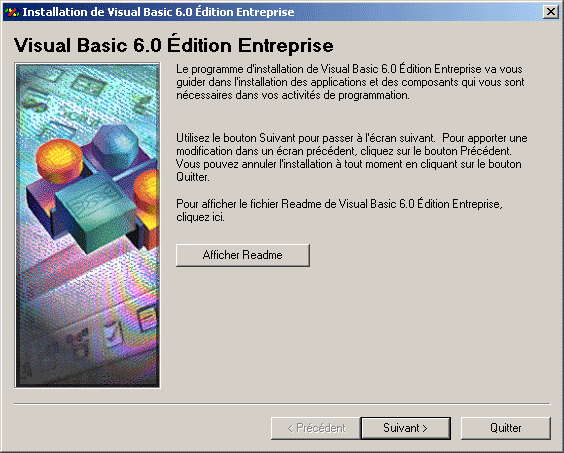
Task: Click the blue hexagonal block in the artwork
Action: [115, 148]
